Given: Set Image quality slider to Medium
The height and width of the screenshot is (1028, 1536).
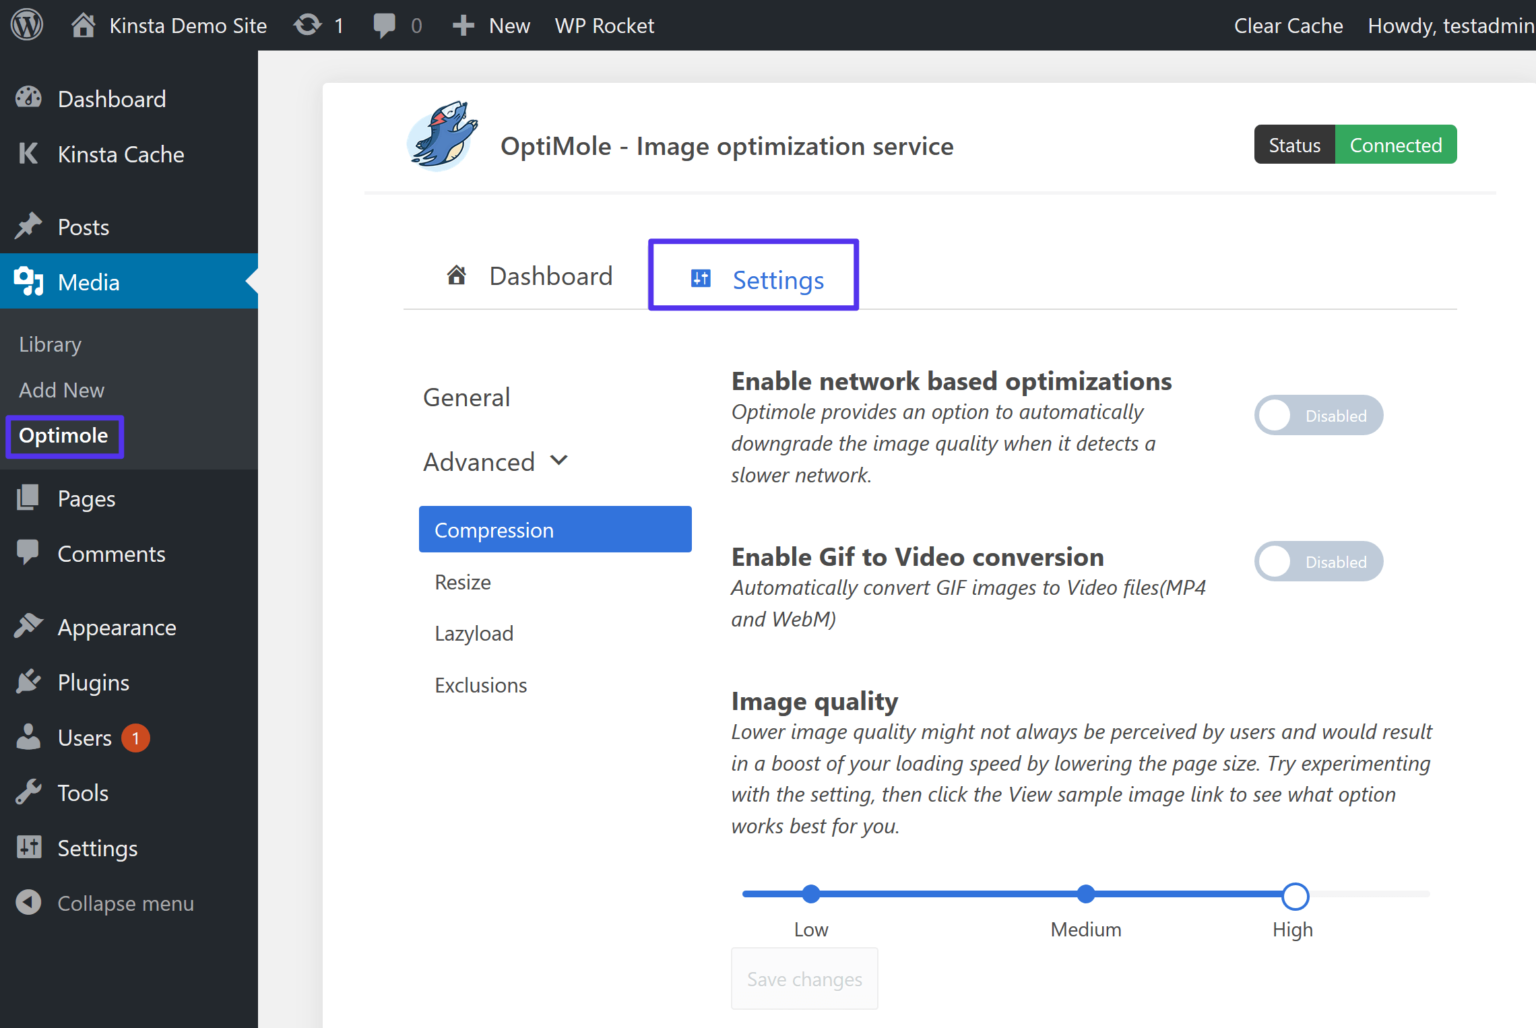Looking at the screenshot, I should point(1086,894).
